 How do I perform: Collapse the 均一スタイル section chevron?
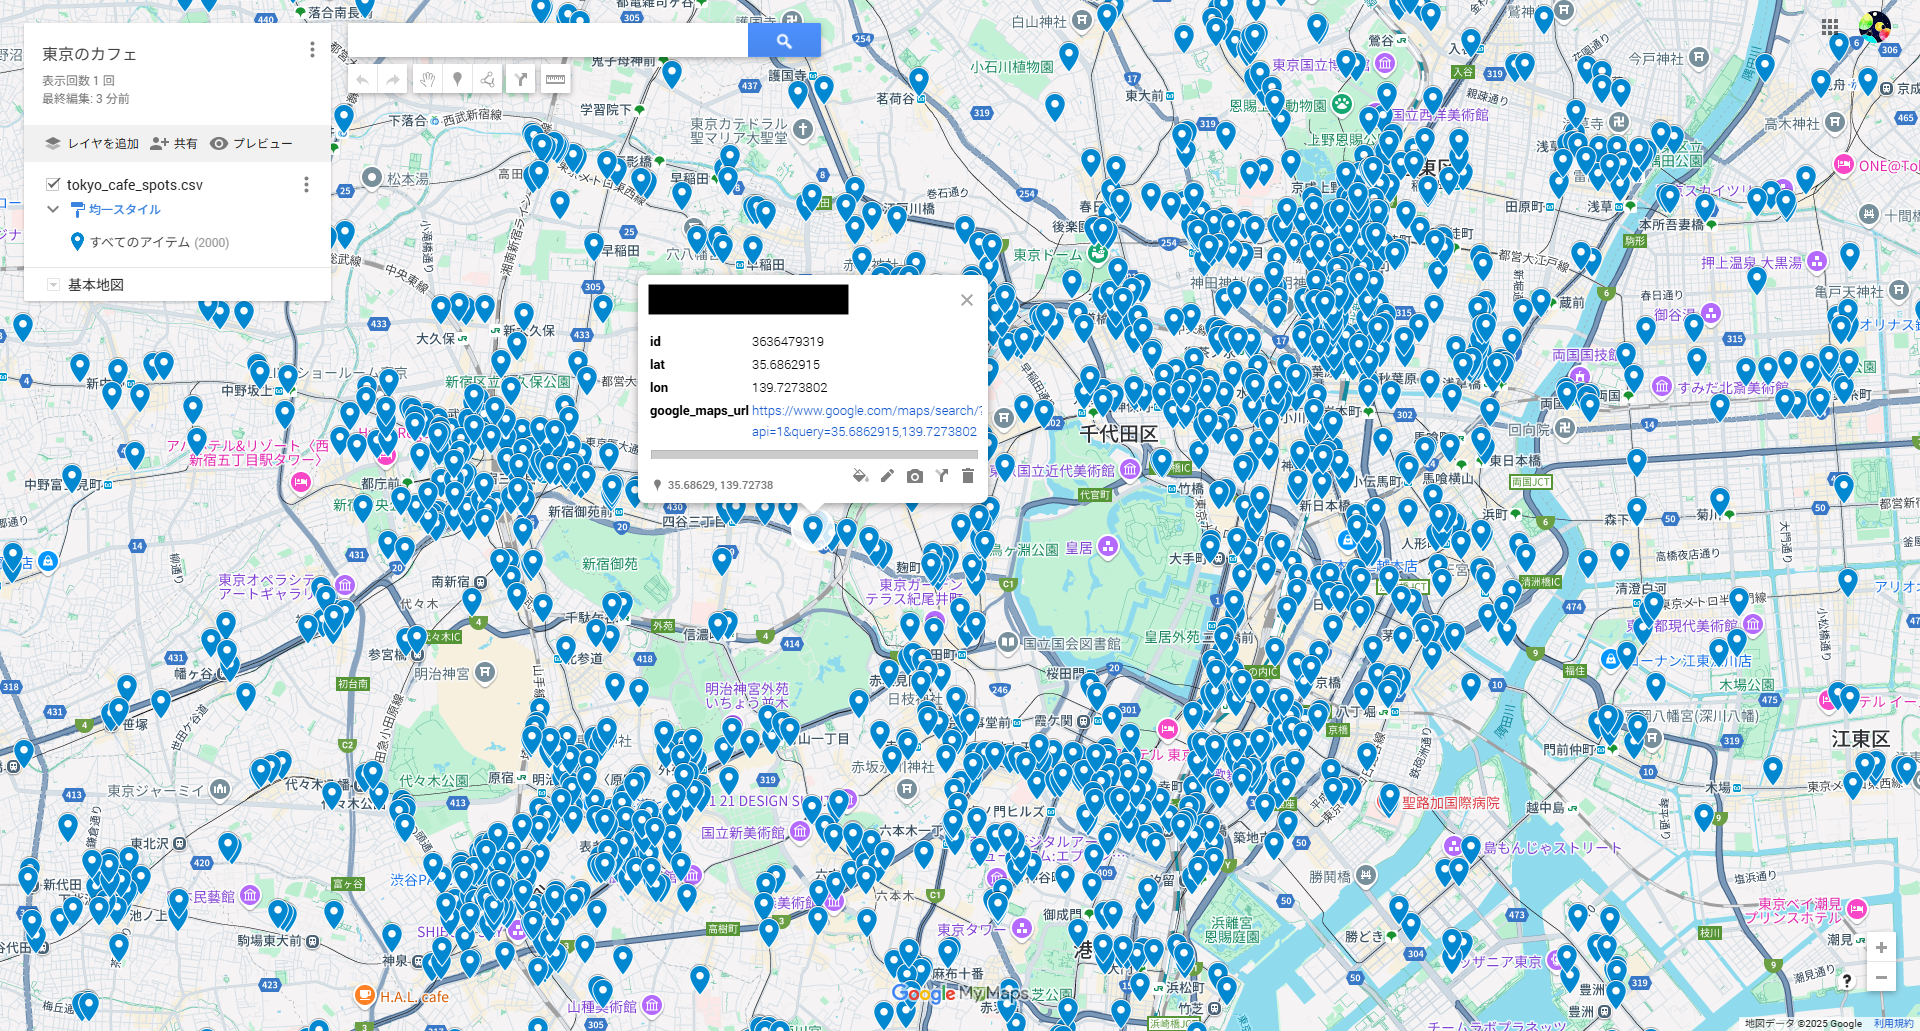[53, 210]
